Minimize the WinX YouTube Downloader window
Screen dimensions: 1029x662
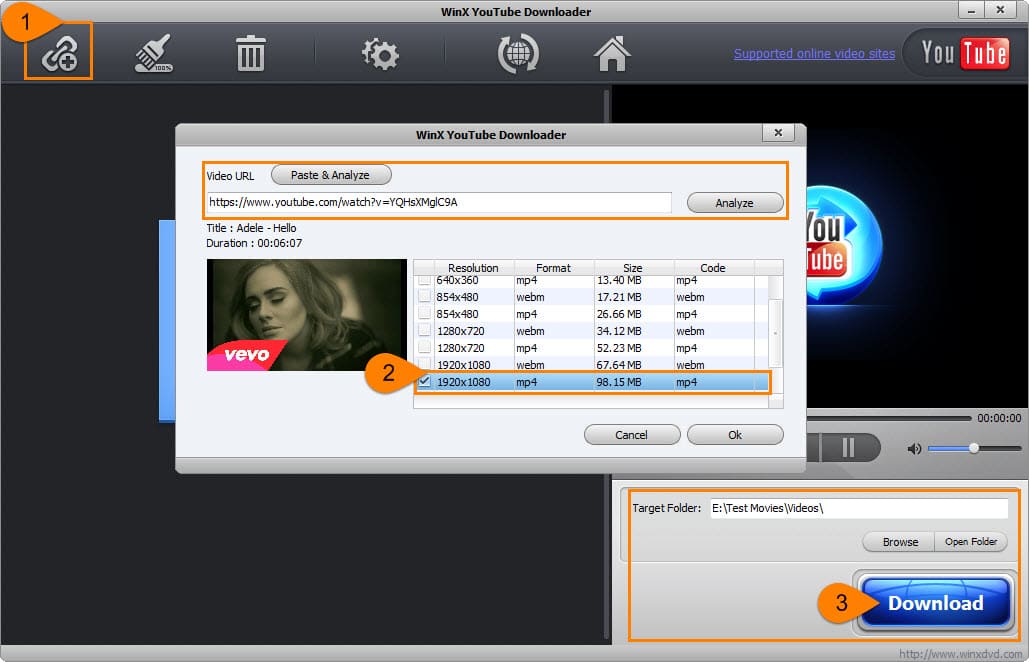(971, 10)
